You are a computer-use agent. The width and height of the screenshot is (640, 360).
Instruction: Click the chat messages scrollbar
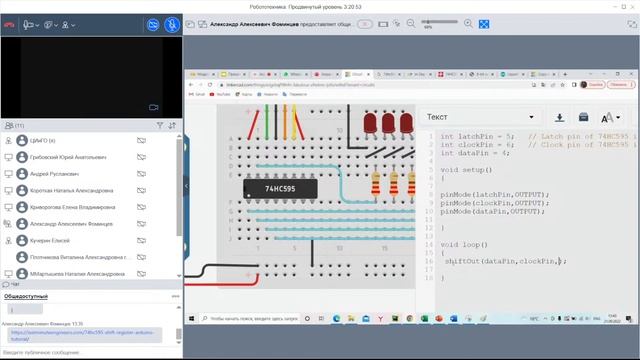coord(178,334)
